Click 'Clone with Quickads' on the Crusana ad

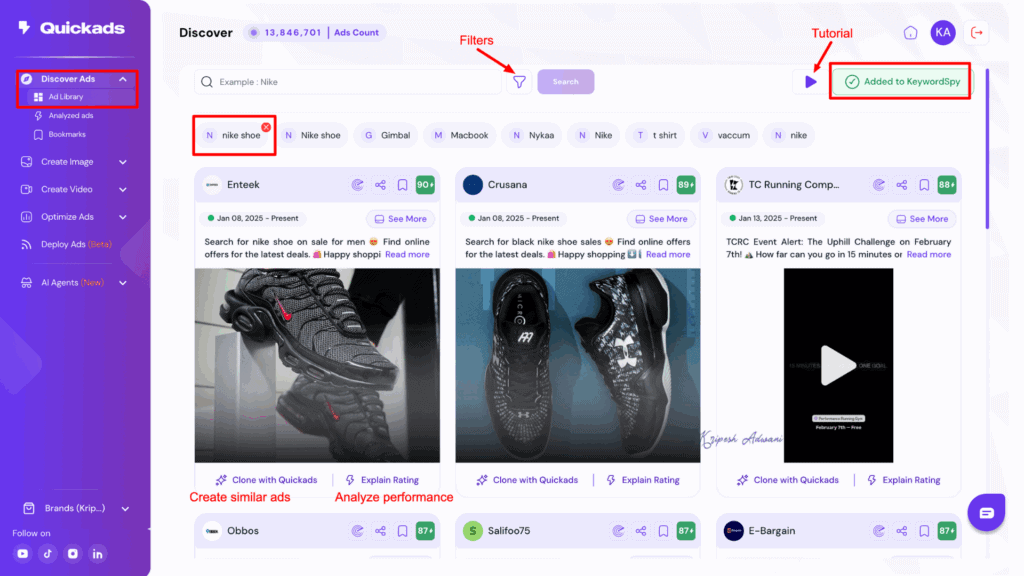coord(525,480)
